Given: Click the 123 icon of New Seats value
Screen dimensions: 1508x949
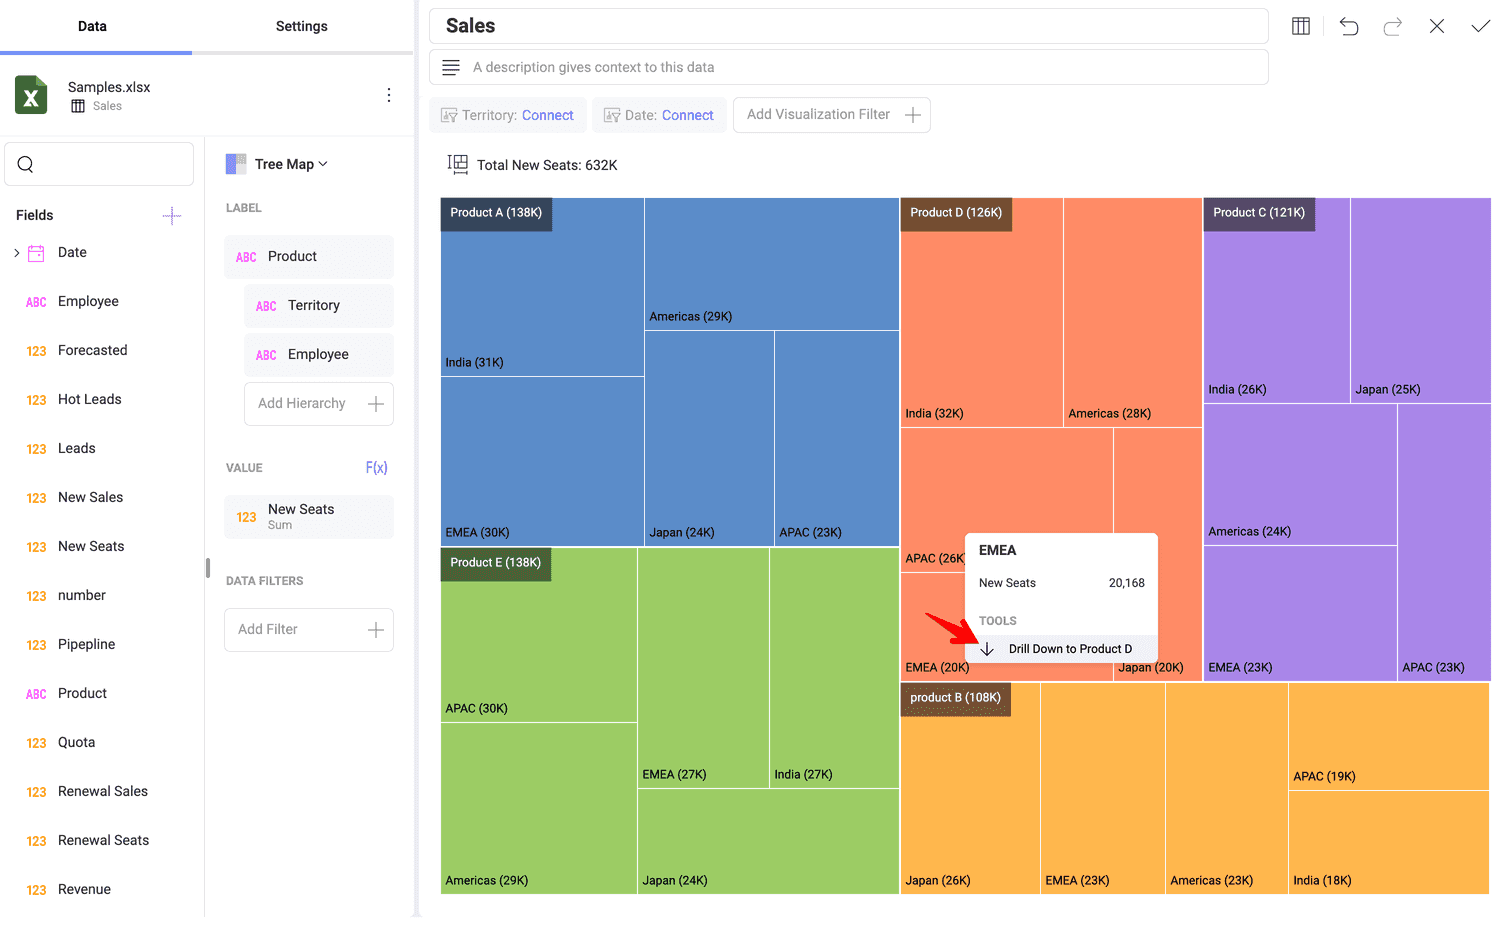Looking at the screenshot, I should pyautogui.click(x=246, y=517).
